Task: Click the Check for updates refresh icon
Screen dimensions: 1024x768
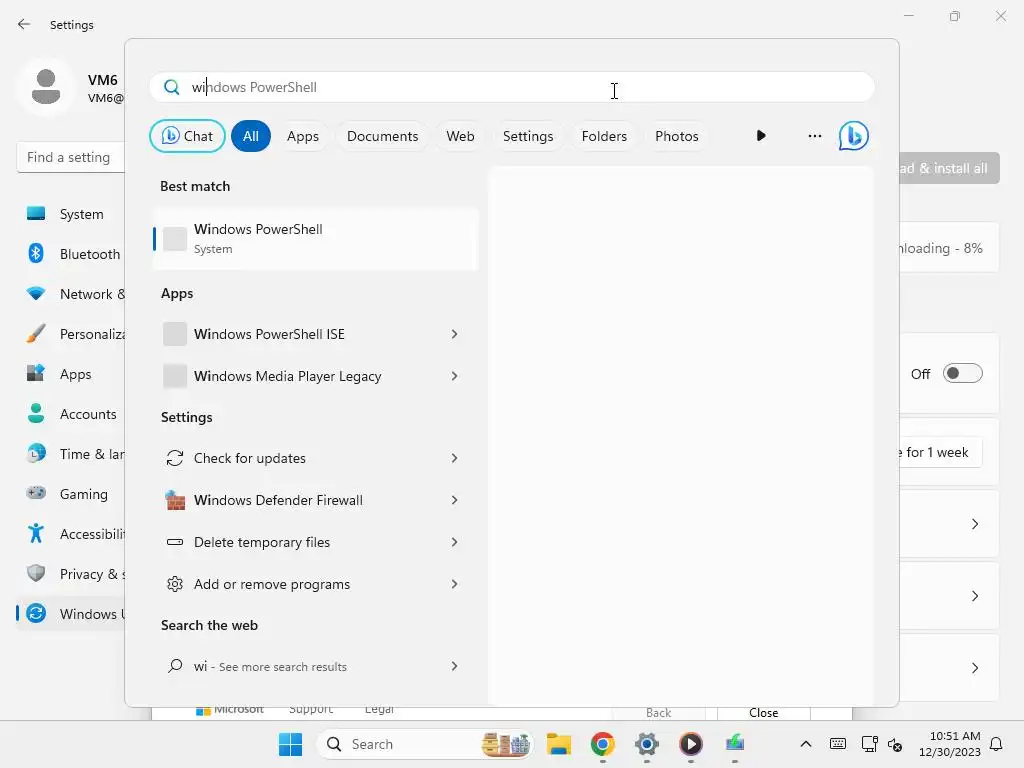Action: click(x=174, y=458)
